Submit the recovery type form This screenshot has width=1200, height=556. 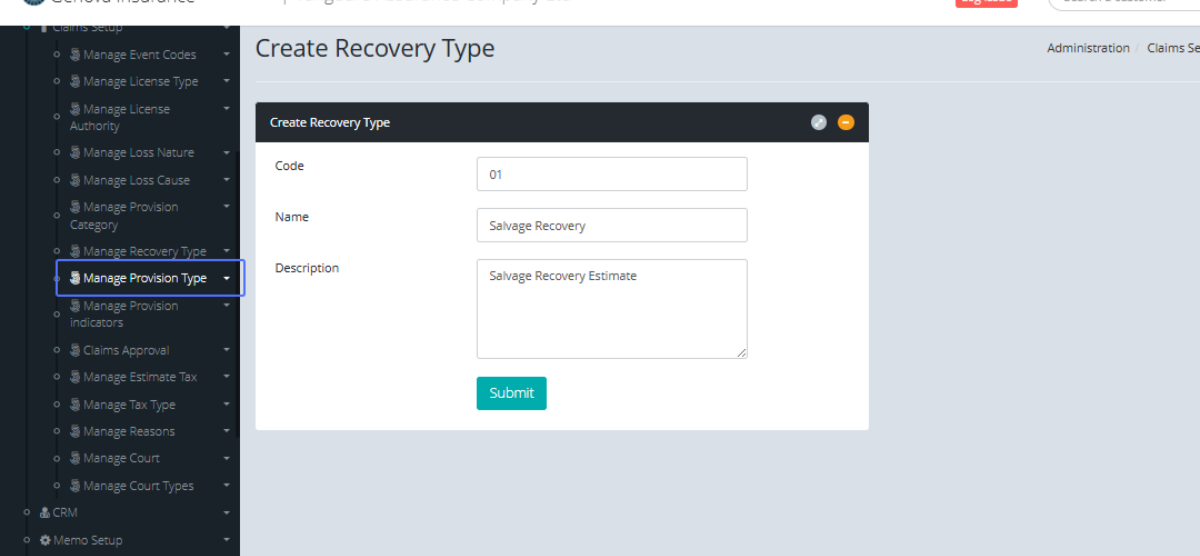[511, 393]
